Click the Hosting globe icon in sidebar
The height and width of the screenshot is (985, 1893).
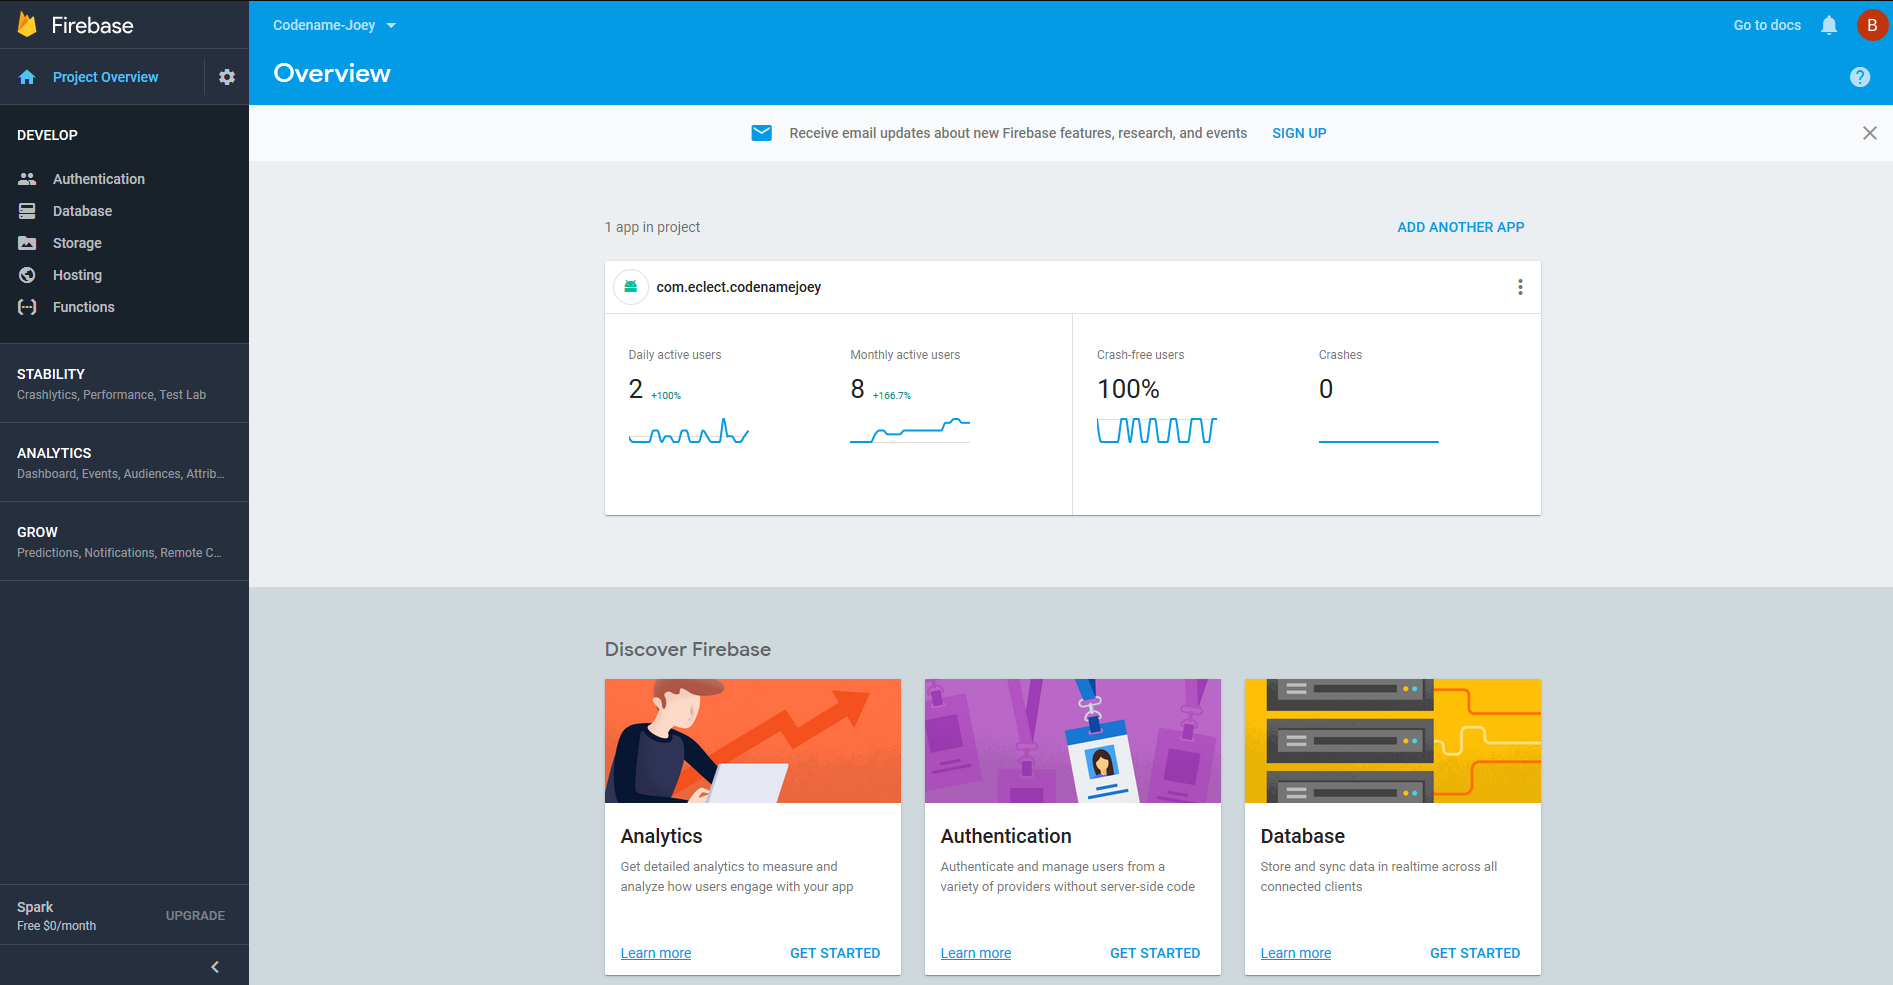[27, 275]
